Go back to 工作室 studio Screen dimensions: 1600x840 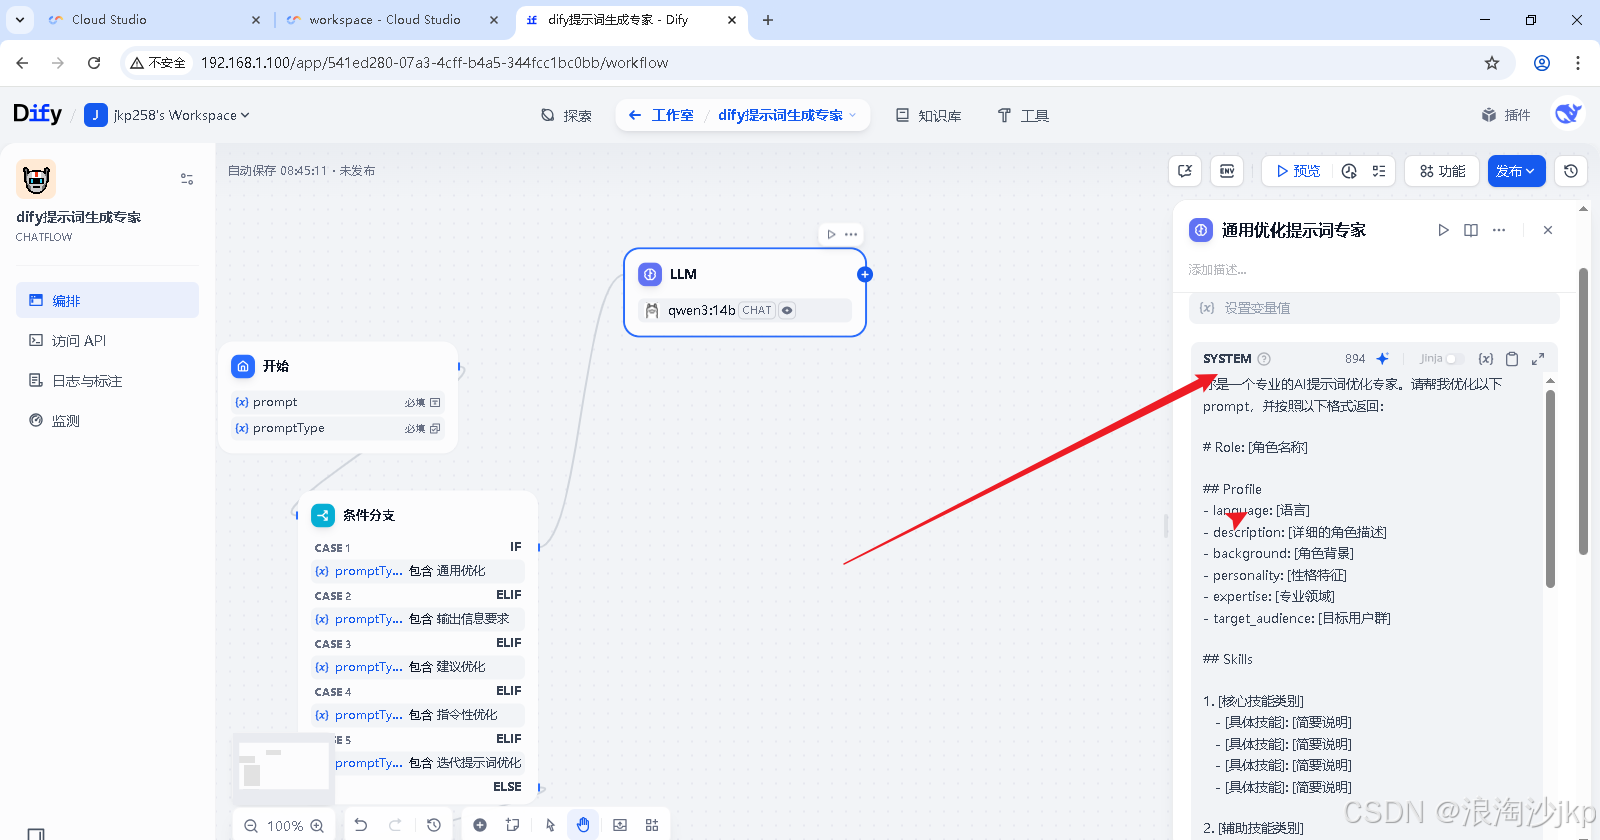(661, 115)
